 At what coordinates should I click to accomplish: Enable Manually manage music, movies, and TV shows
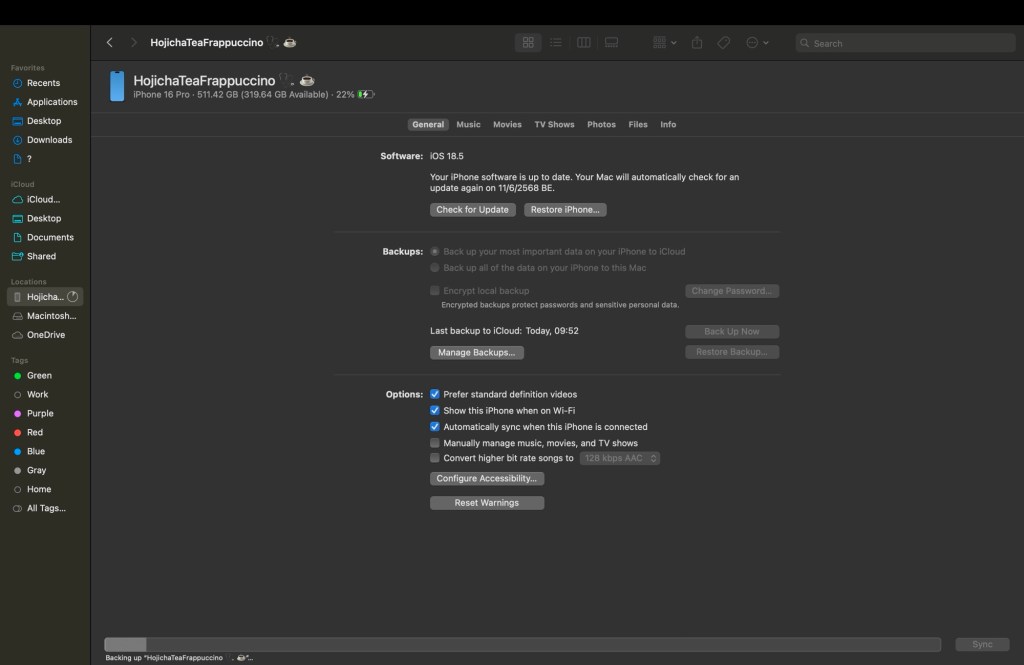(x=435, y=443)
